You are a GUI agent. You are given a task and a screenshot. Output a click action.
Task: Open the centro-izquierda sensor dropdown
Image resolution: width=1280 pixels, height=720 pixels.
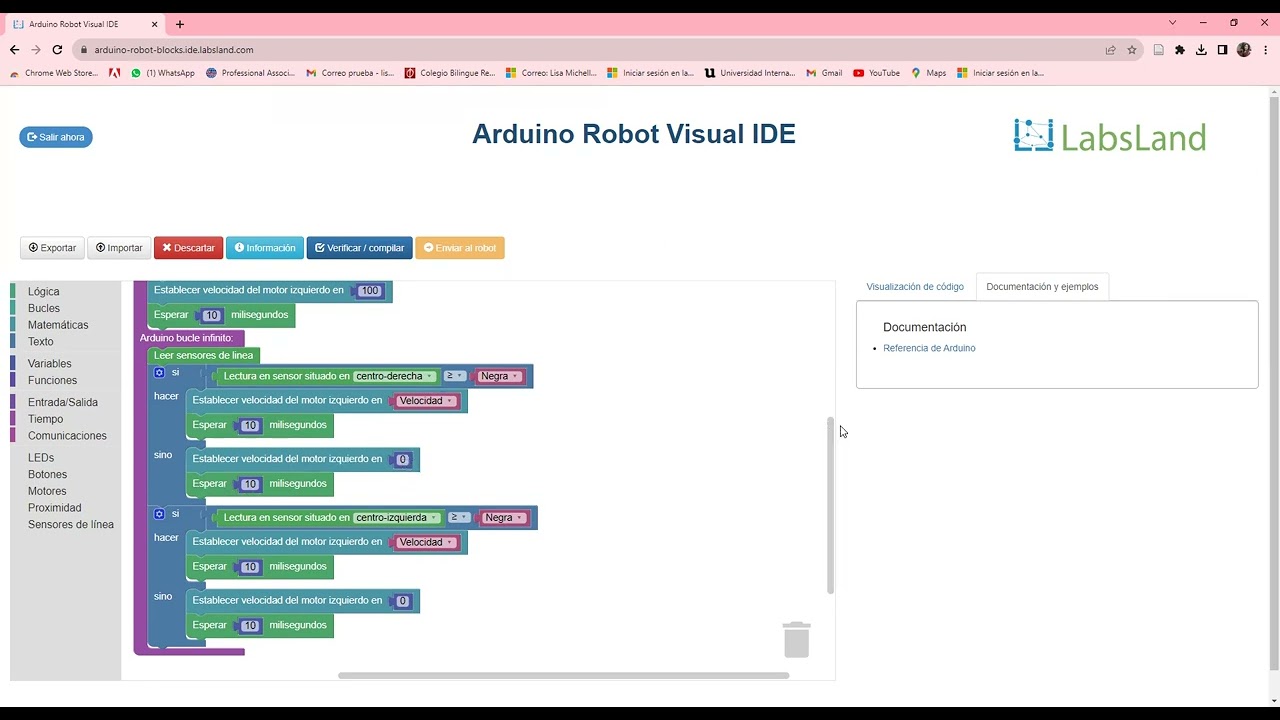397,518
